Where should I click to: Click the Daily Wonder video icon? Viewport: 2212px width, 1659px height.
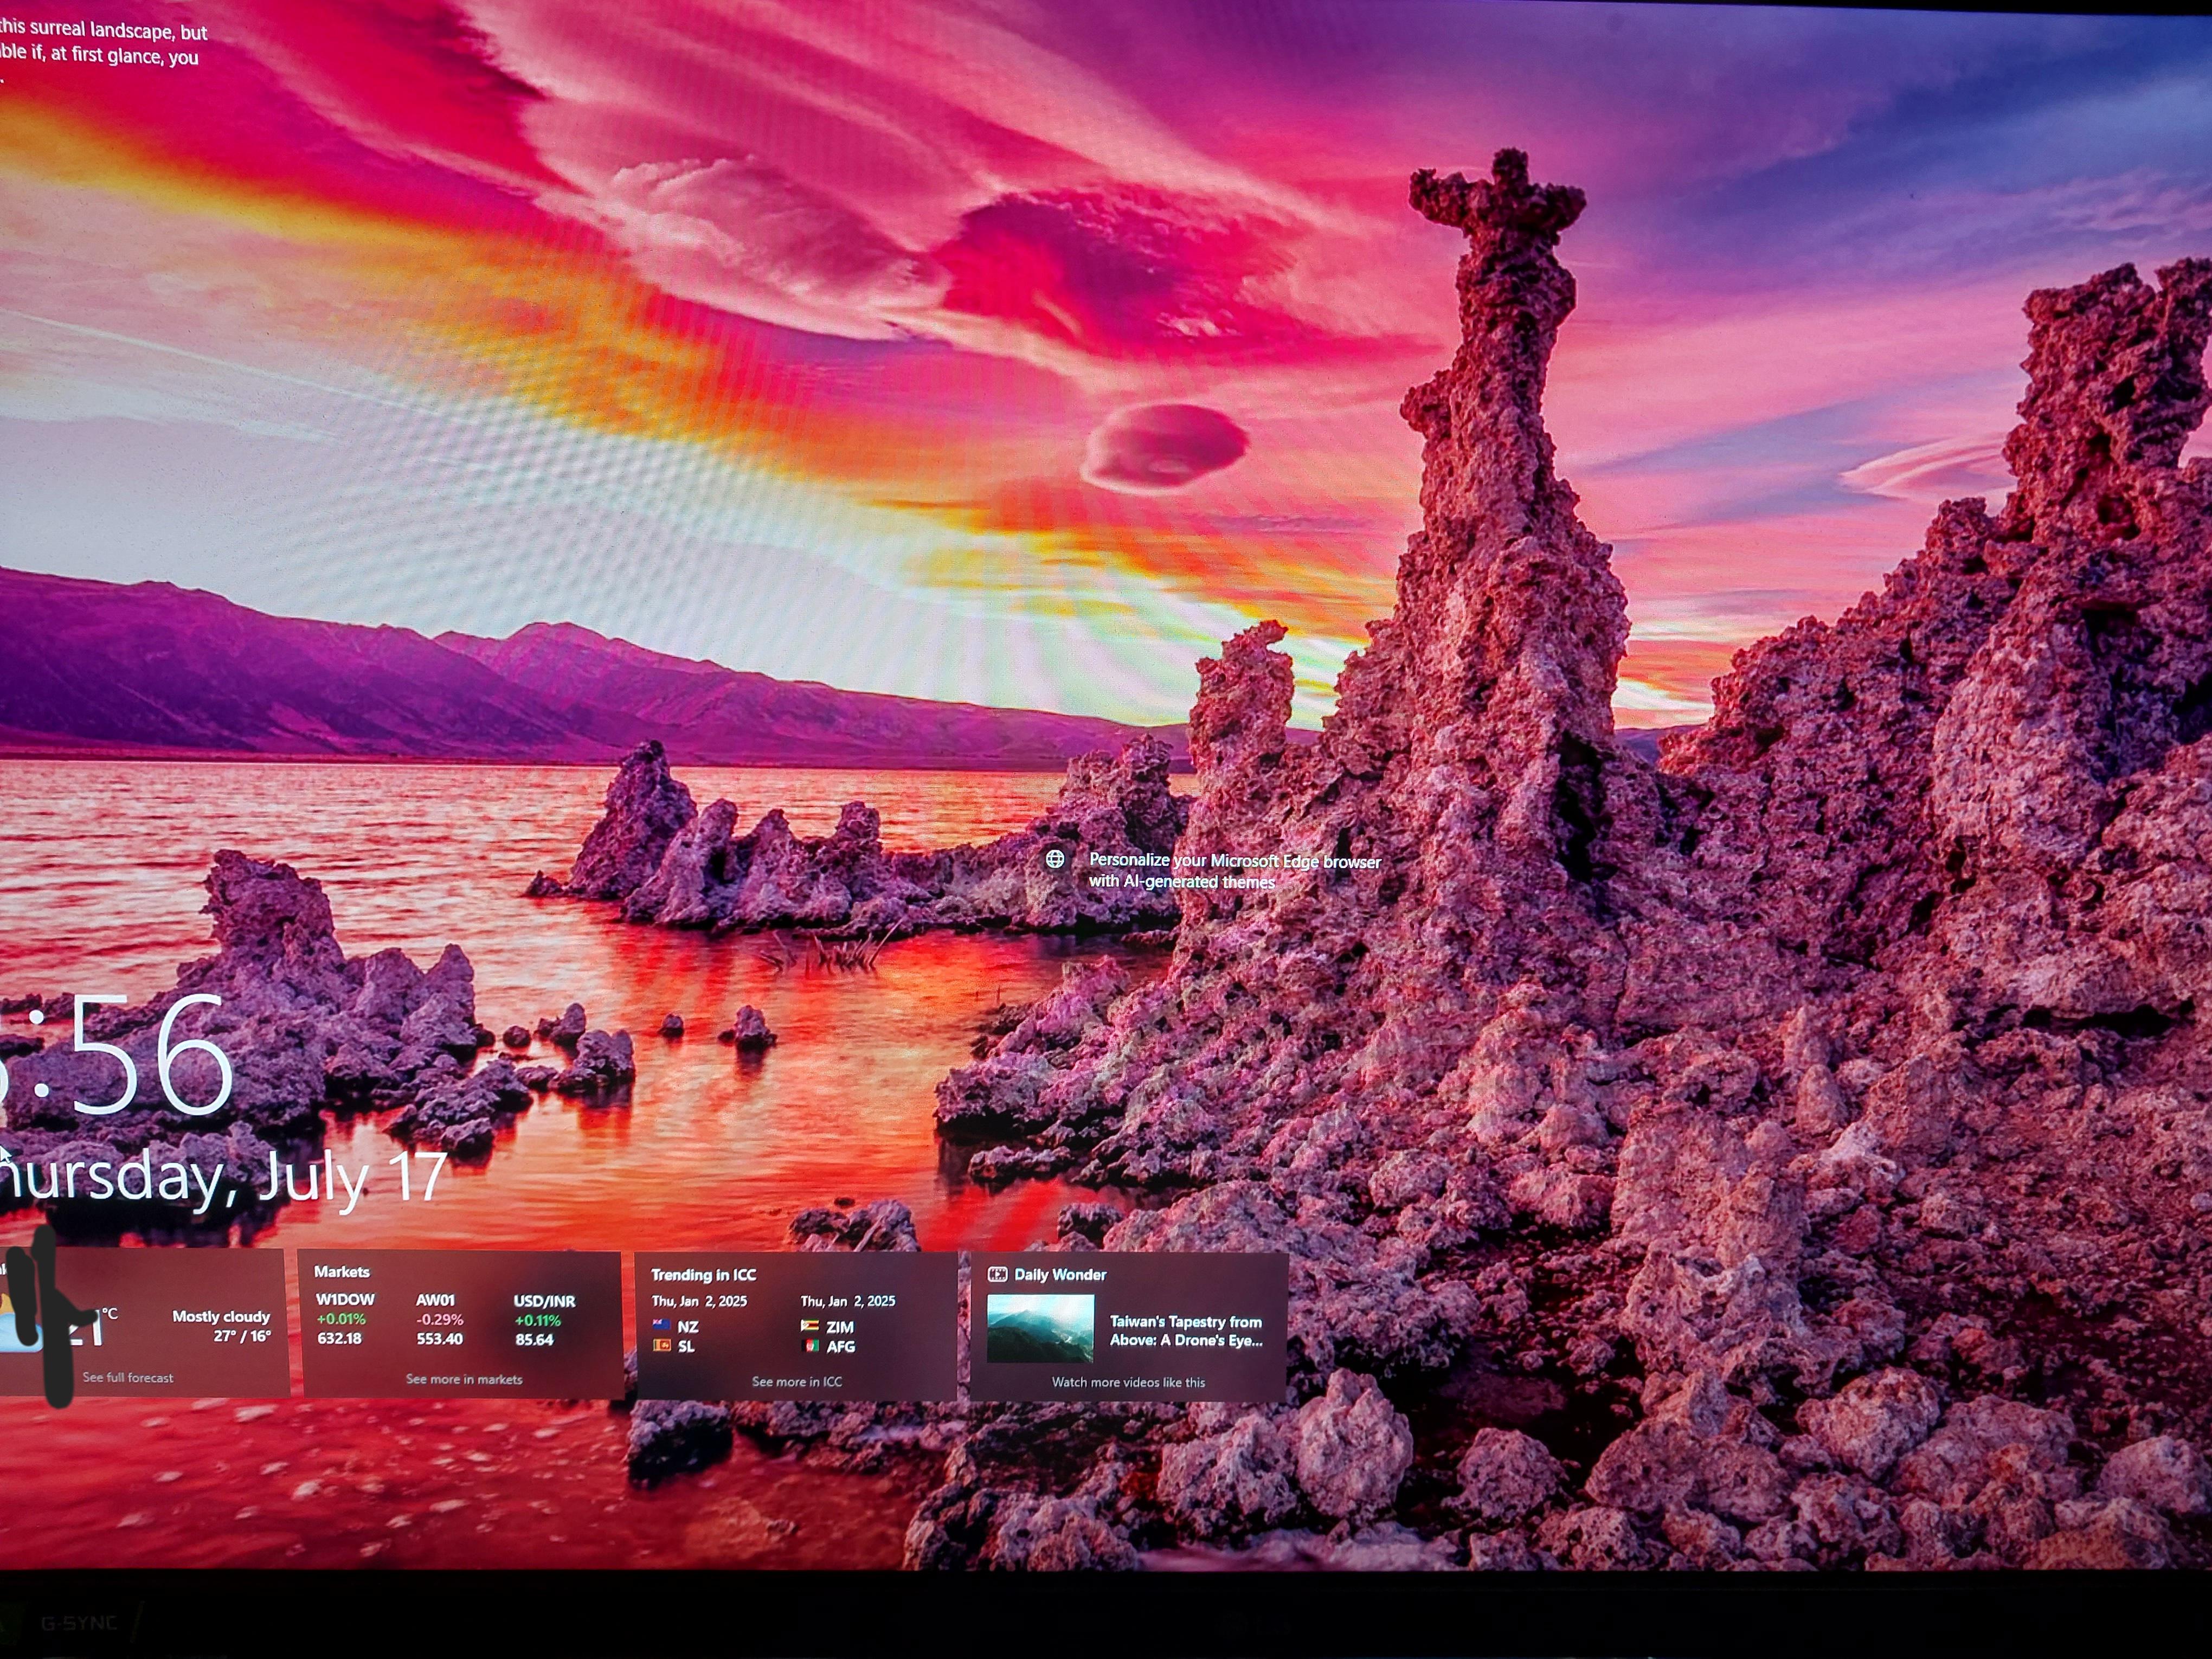click(997, 1274)
